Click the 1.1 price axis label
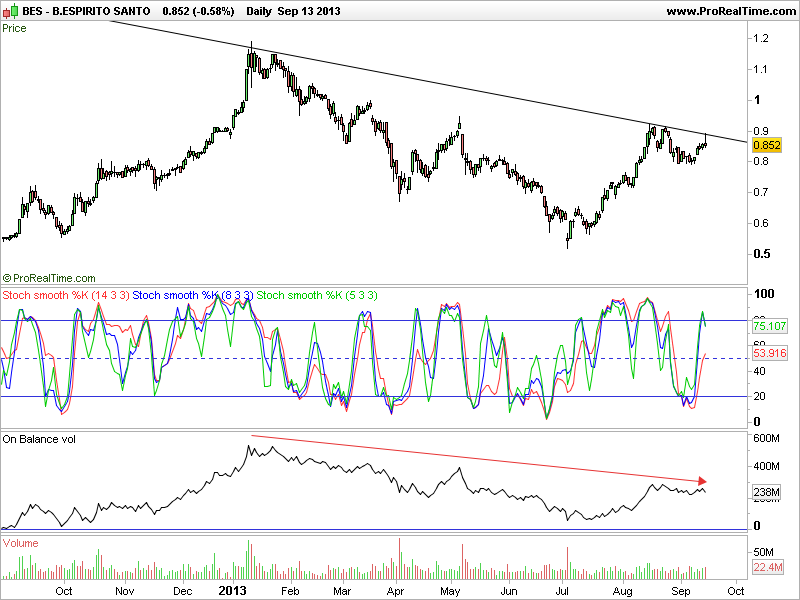Screen dimensions: 800x600 [x=760, y=69]
